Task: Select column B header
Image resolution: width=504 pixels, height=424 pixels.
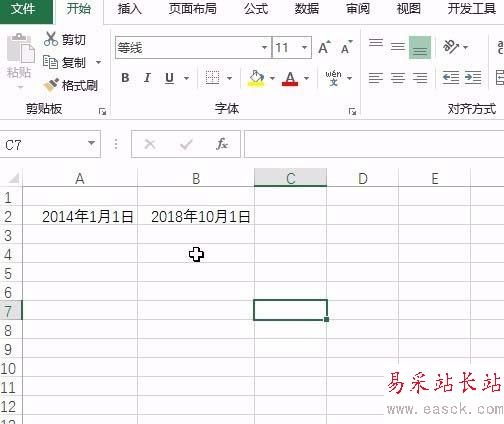Action: (x=196, y=178)
